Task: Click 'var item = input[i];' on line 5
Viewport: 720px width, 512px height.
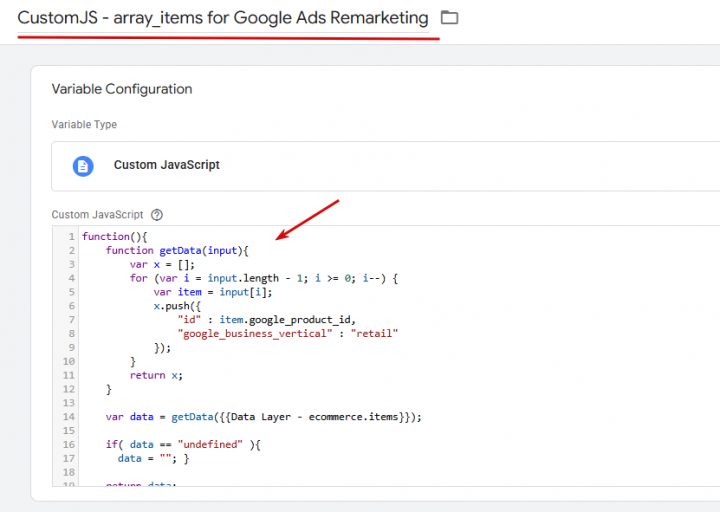Action: coord(213,292)
